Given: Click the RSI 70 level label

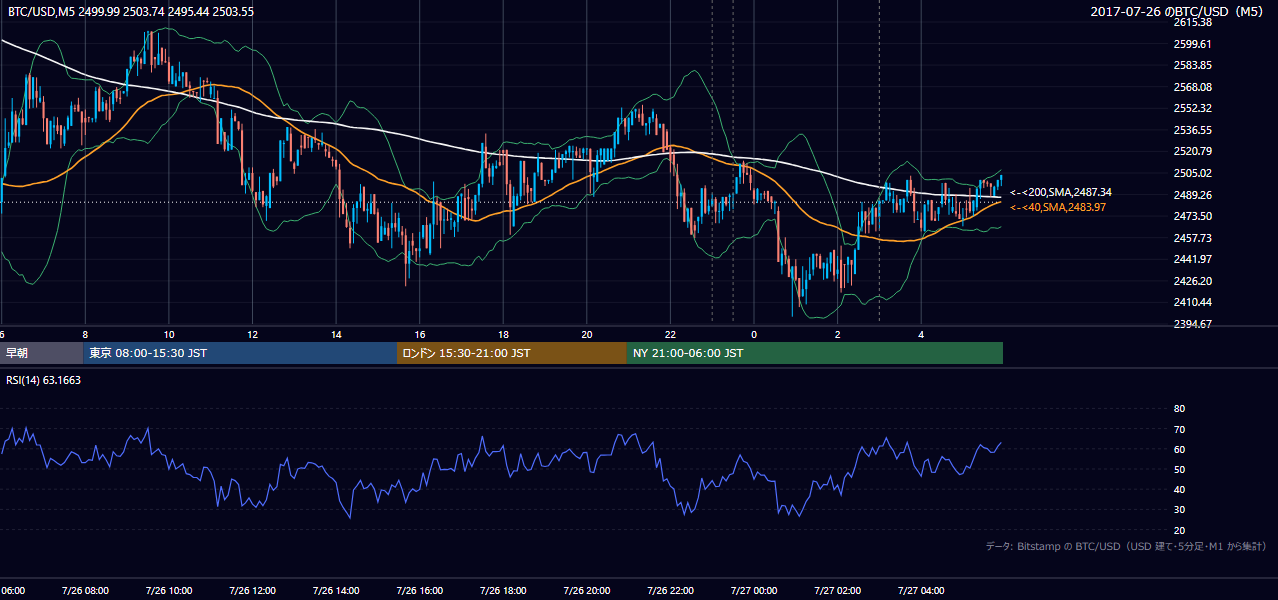Looking at the screenshot, I should (x=1179, y=429).
